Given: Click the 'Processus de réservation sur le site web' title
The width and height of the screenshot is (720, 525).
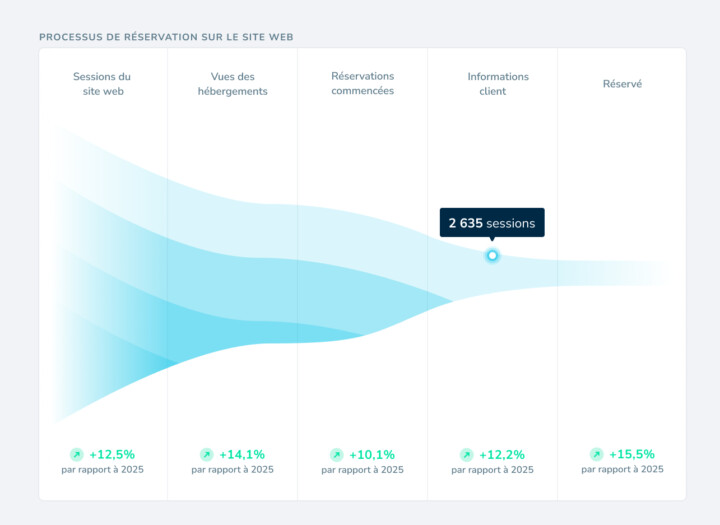Looking at the screenshot, I should pyautogui.click(x=166, y=37).
